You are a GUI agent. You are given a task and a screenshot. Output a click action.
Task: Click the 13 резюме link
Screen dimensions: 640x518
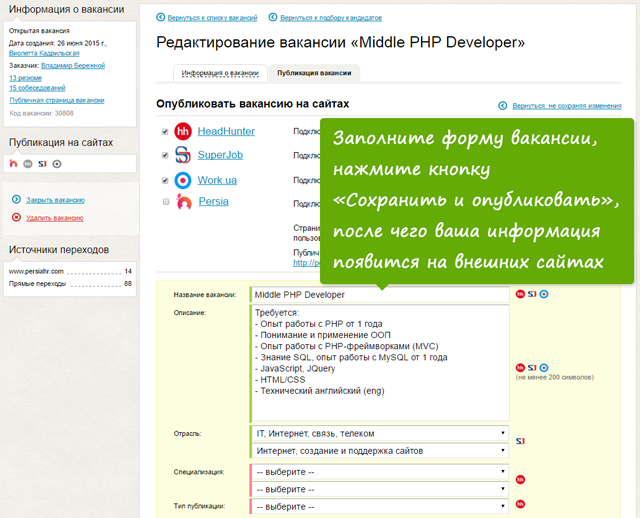[x=26, y=77]
